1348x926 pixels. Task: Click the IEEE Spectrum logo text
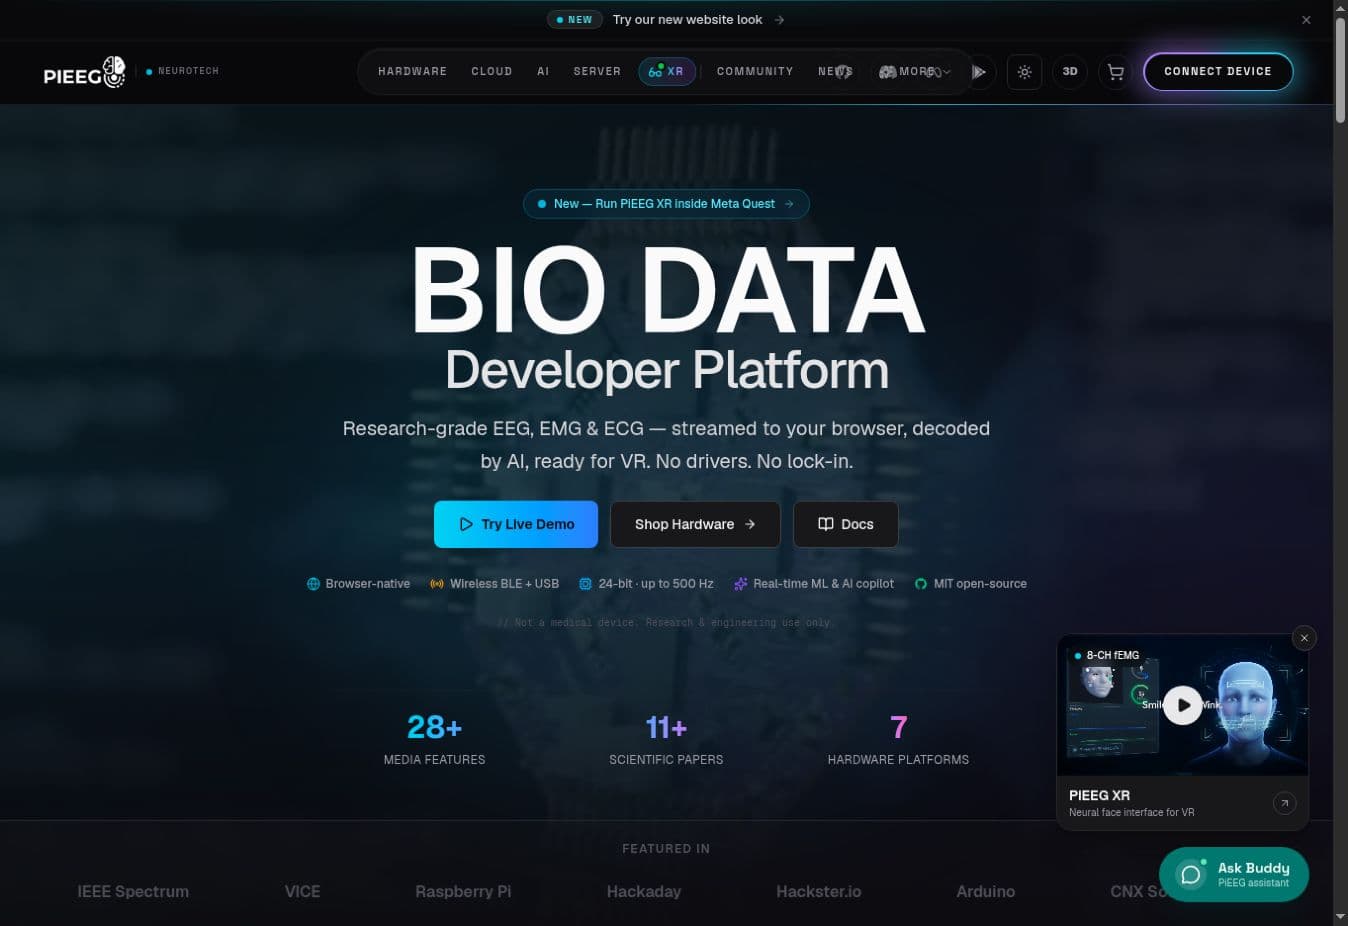[133, 891]
